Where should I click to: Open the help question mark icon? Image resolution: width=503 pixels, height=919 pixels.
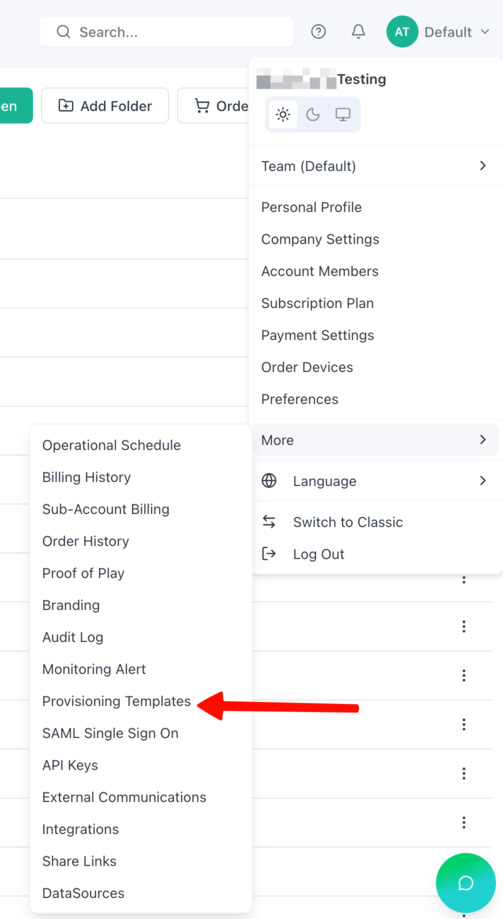pyautogui.click(x=318, y=32)
